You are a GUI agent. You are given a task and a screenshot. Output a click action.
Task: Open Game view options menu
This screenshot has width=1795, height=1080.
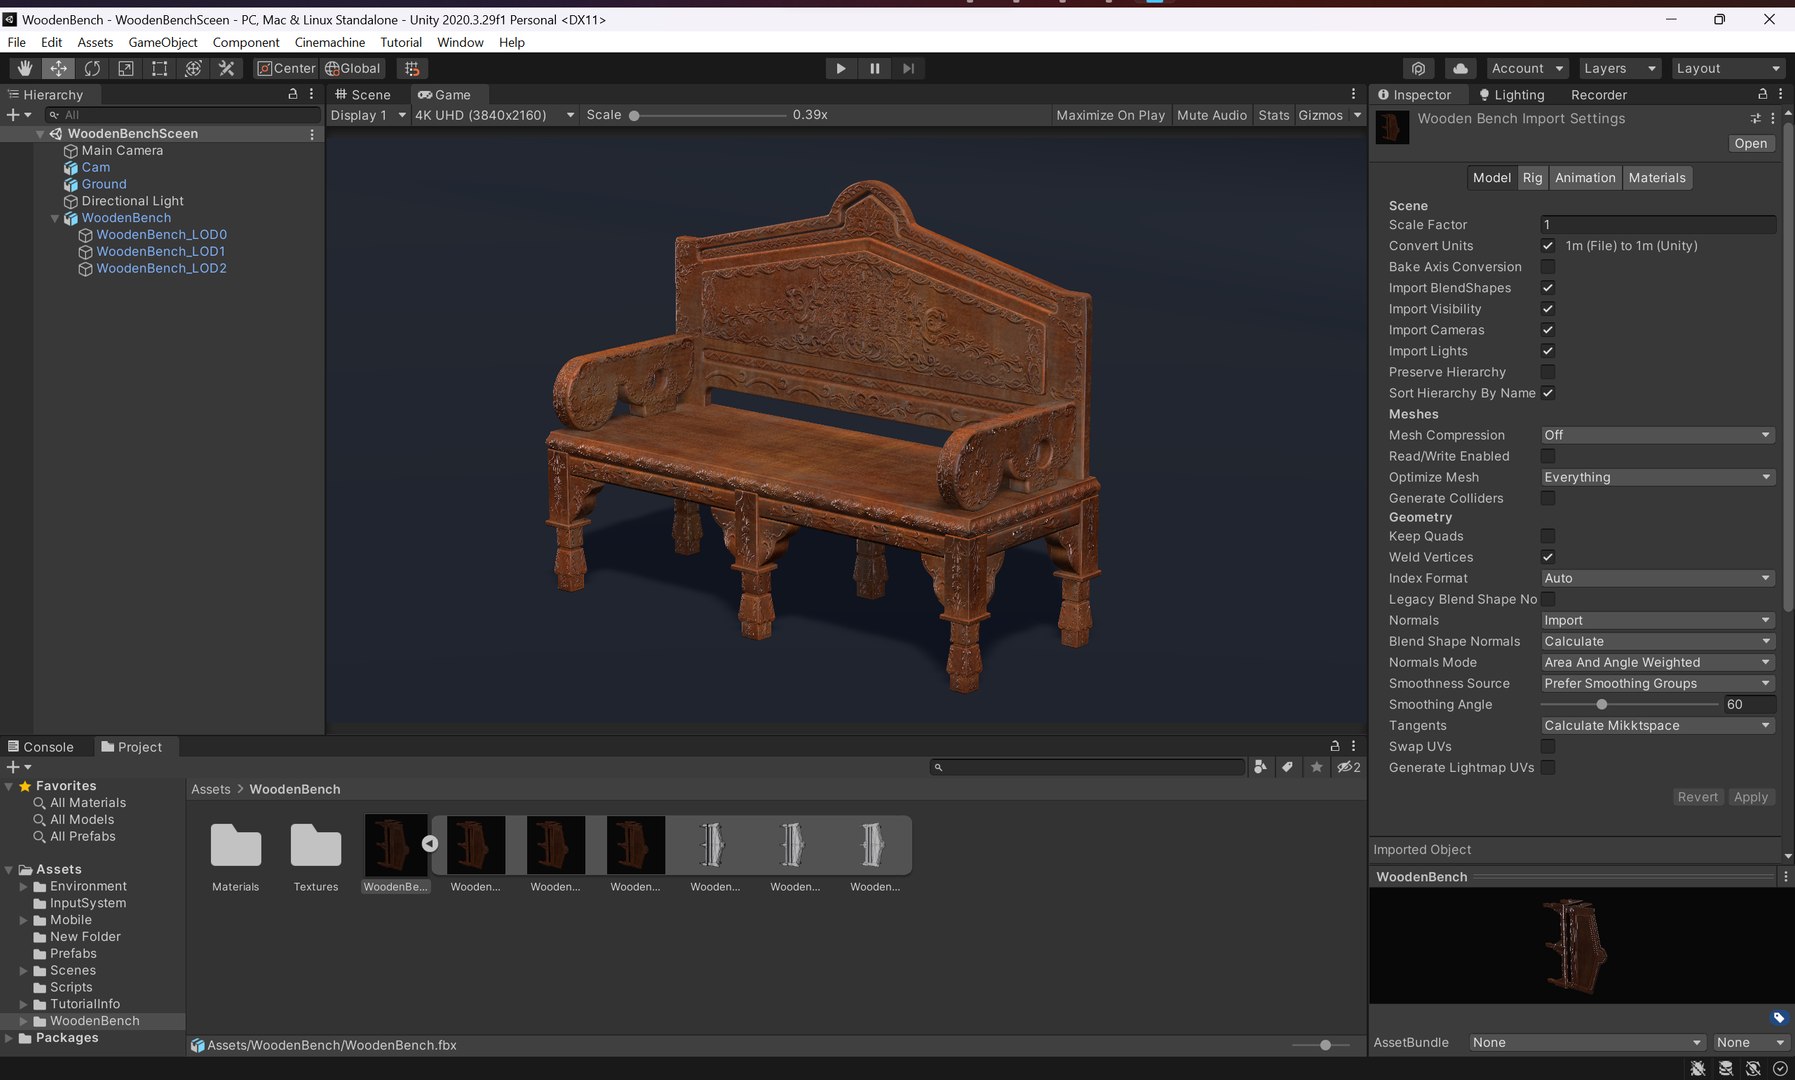point(1354,94)
